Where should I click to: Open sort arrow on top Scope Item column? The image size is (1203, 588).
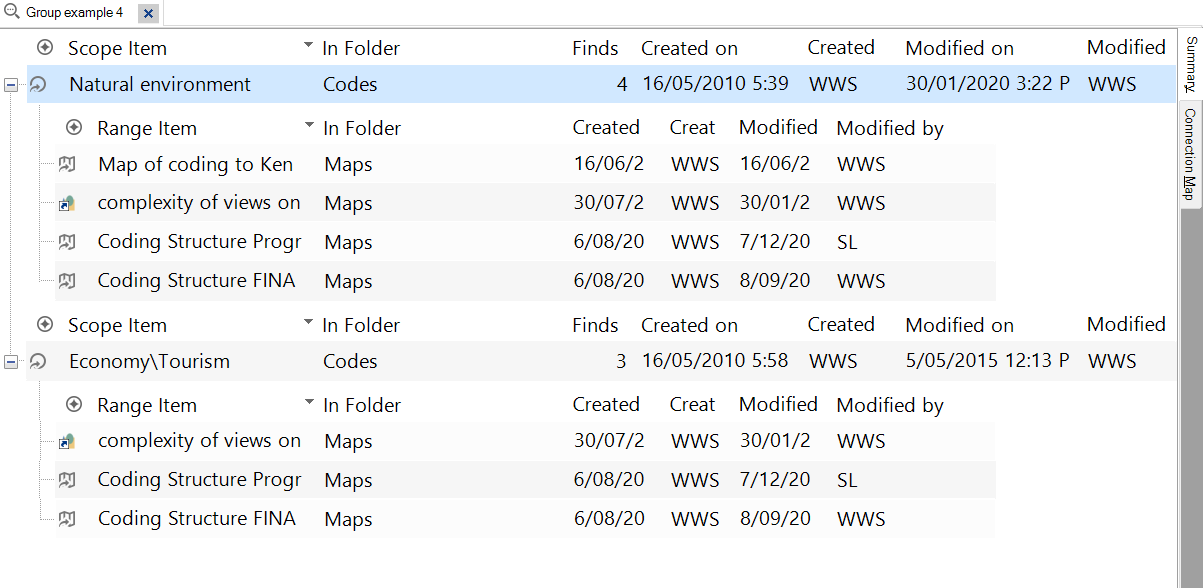(x=308, y=47)
